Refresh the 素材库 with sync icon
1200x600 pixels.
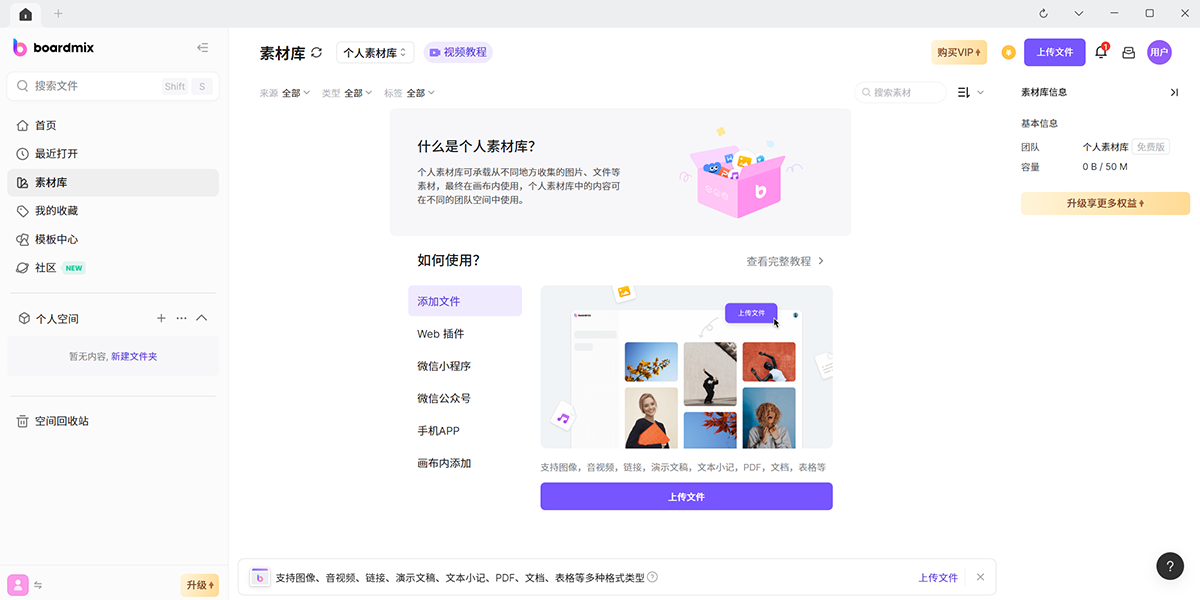(x=317, y=53)
